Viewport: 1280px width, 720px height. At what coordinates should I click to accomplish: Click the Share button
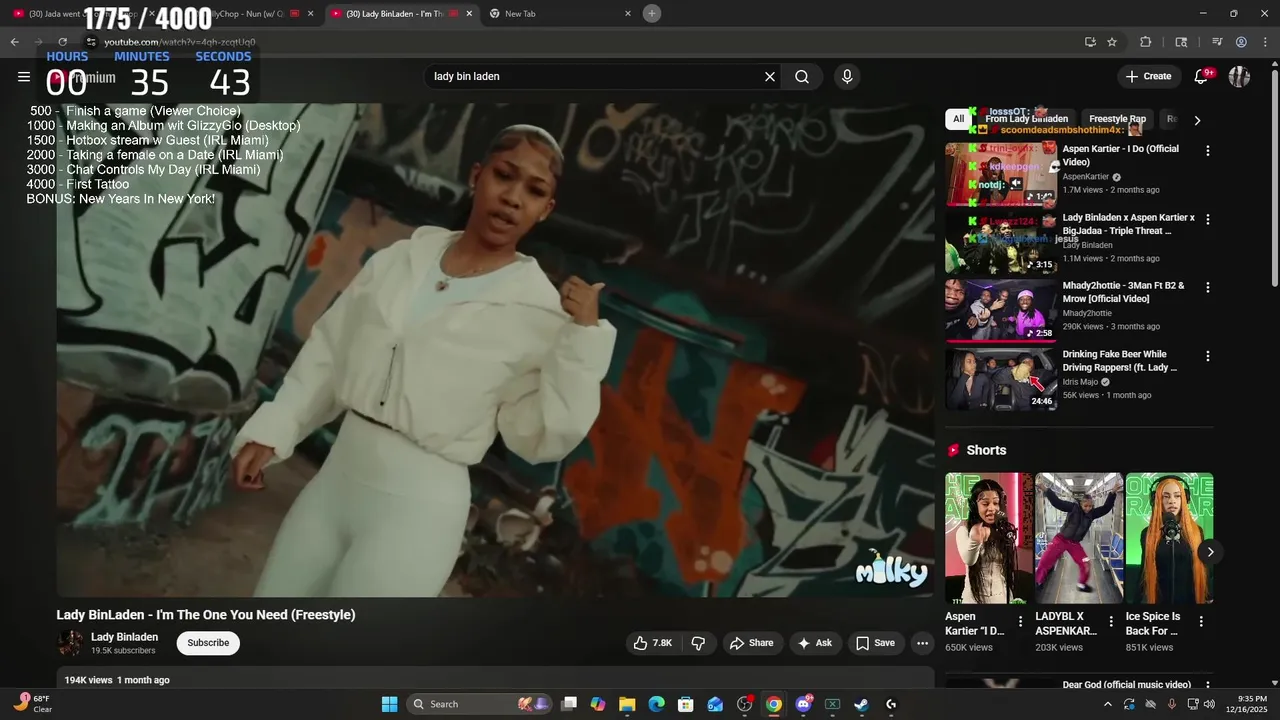(751, 643)
